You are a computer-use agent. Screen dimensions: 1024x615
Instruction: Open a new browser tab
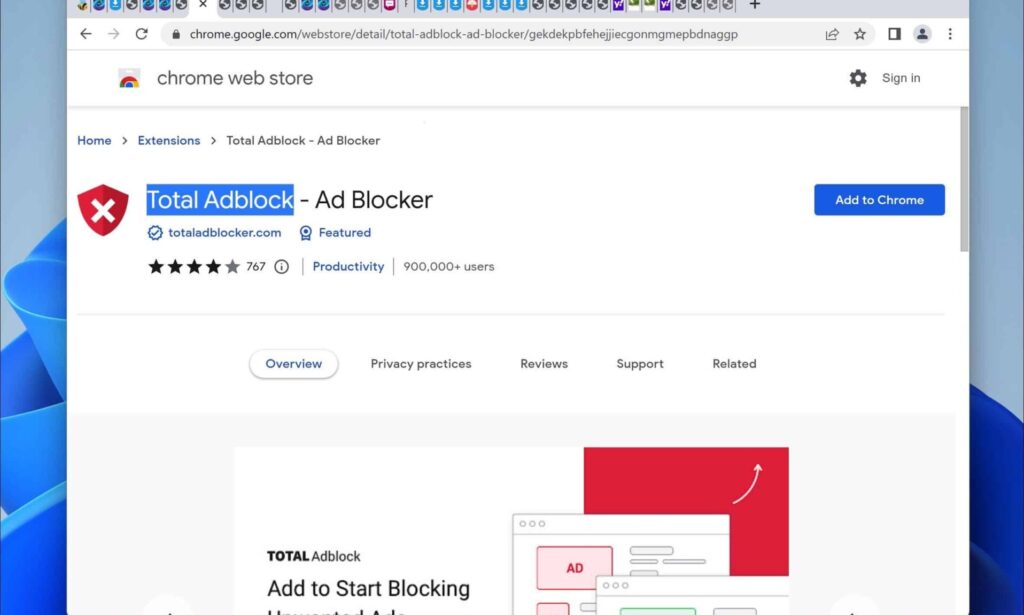click(754, 5)
